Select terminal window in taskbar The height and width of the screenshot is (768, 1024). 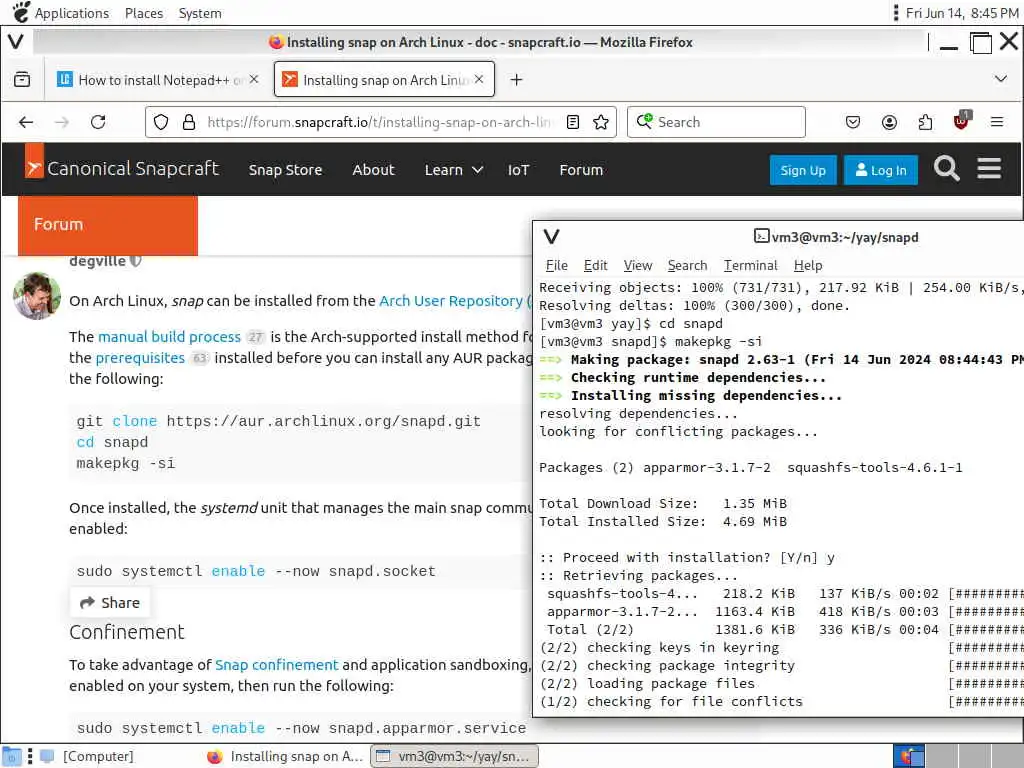click(455, 756)
